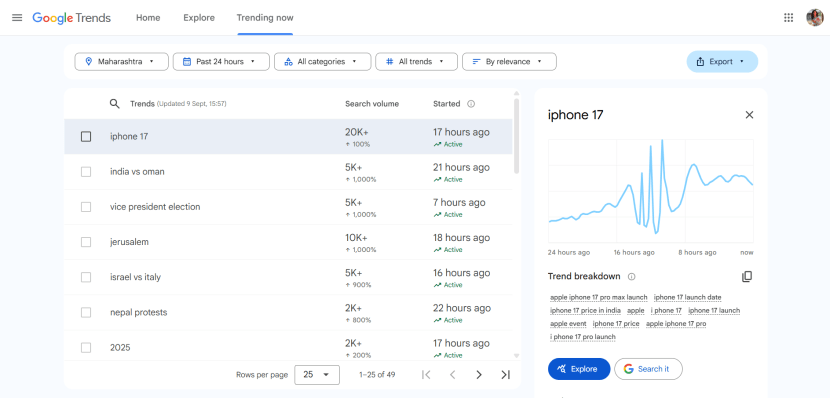Click the iphone 17 price in india term
The height and width of the screenshot is (398, 830).
point(585,311)
